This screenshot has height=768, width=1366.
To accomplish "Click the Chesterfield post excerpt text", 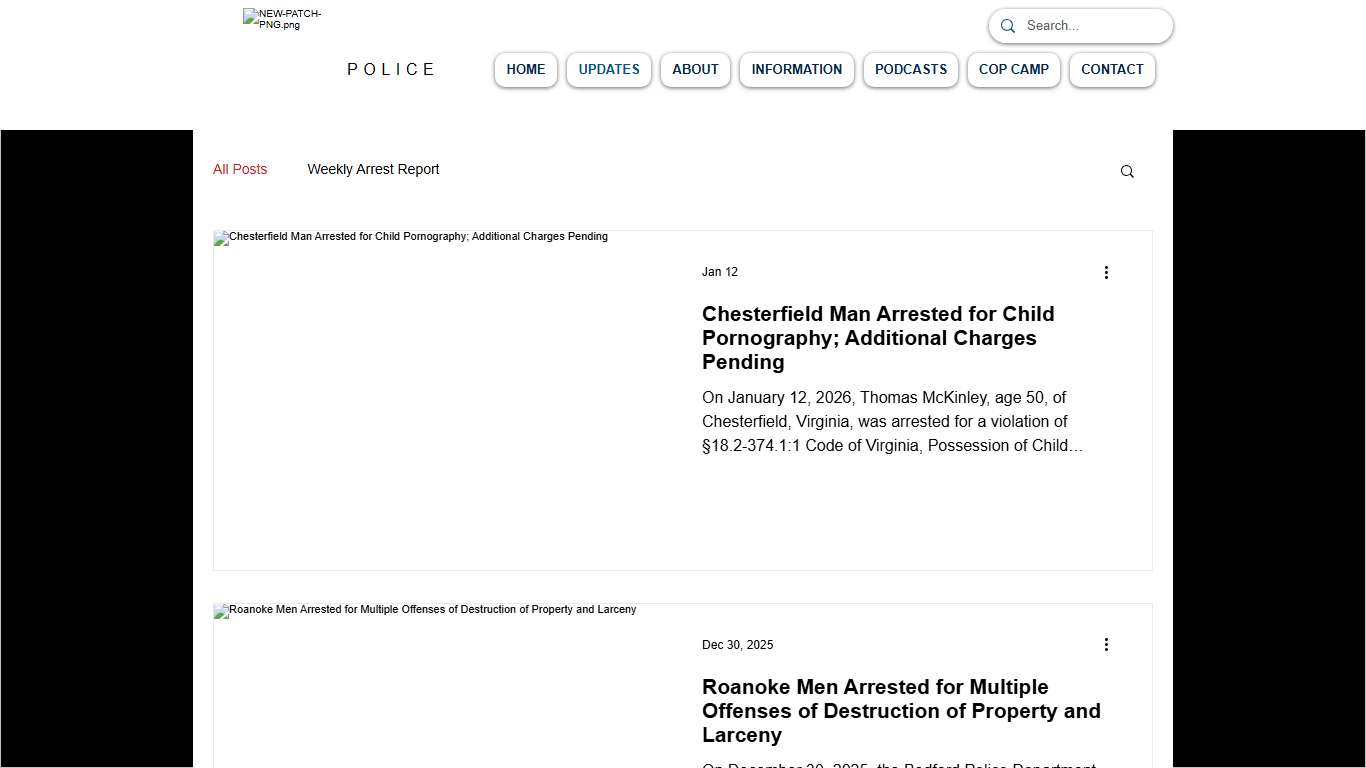I will click(x=892, y=422).
